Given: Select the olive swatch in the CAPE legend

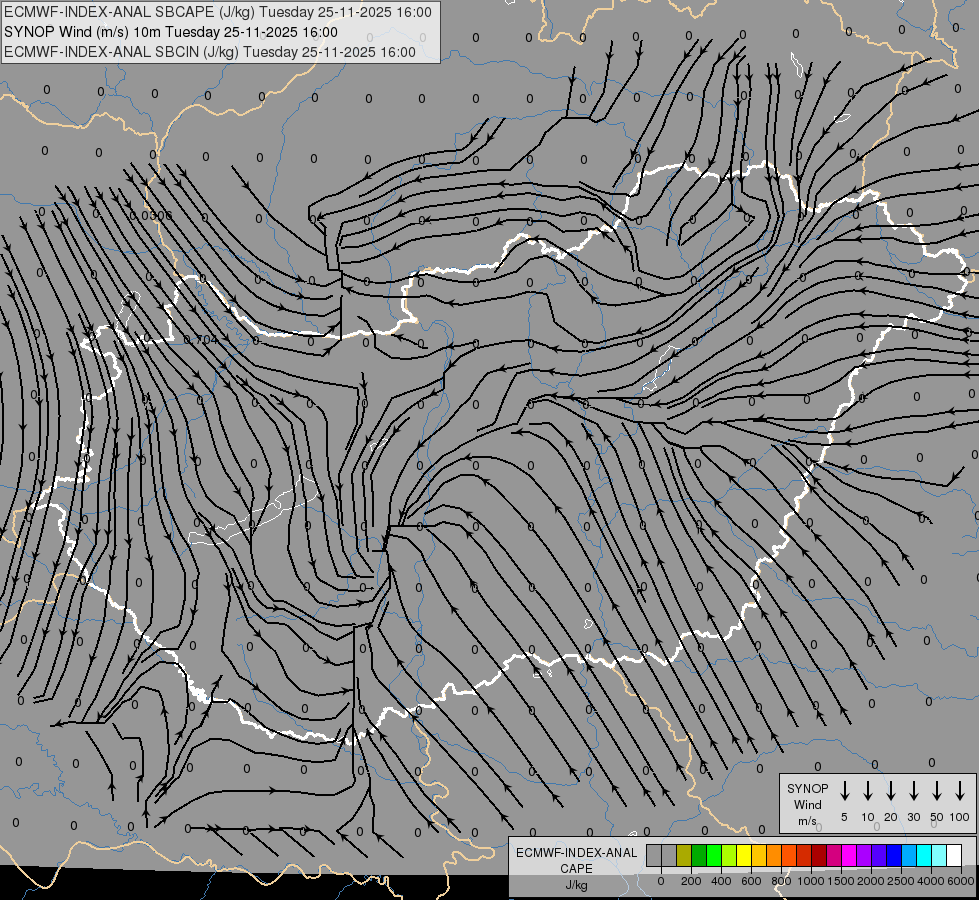Looking at the screenshot, I should click(x=684, y=855).
